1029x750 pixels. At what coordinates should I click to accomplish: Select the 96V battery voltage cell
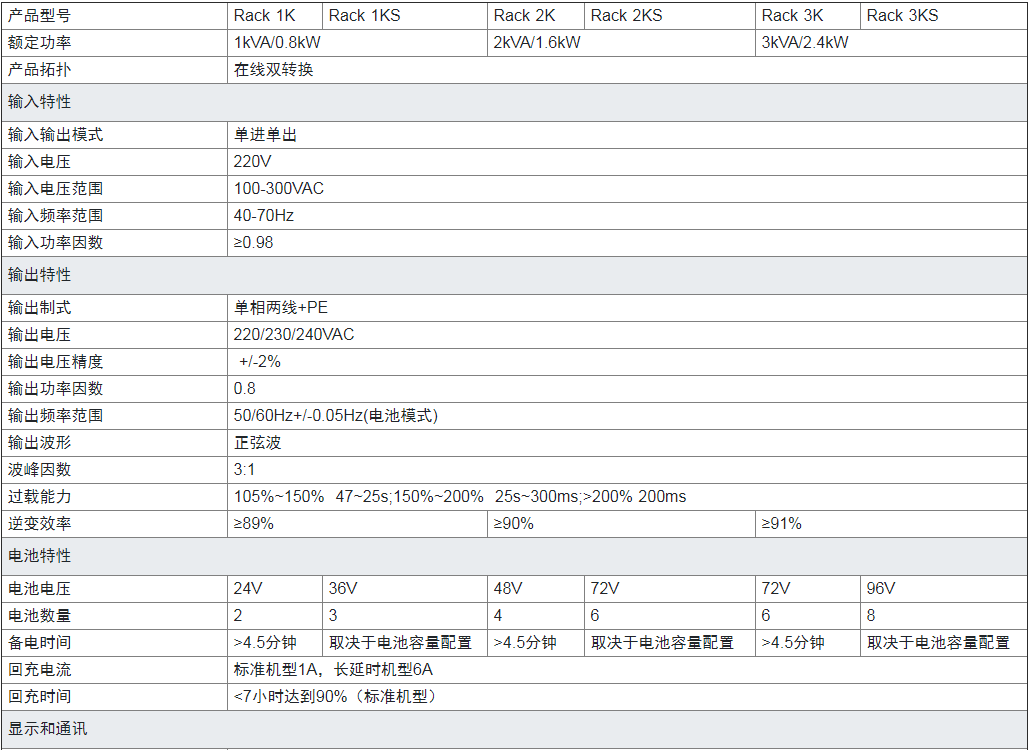(881, 588)
